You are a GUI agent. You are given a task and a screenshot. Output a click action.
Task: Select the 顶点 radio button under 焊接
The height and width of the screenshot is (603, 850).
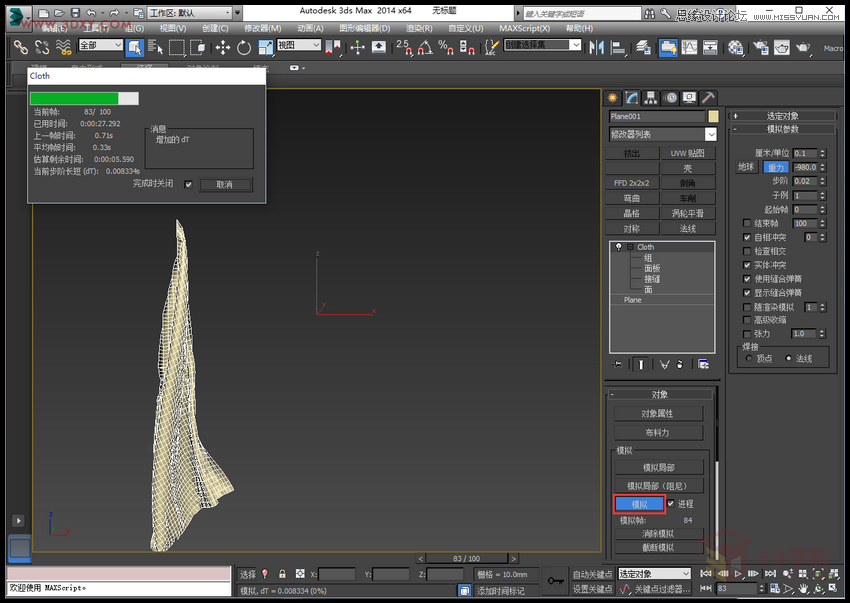pos(750,356)
